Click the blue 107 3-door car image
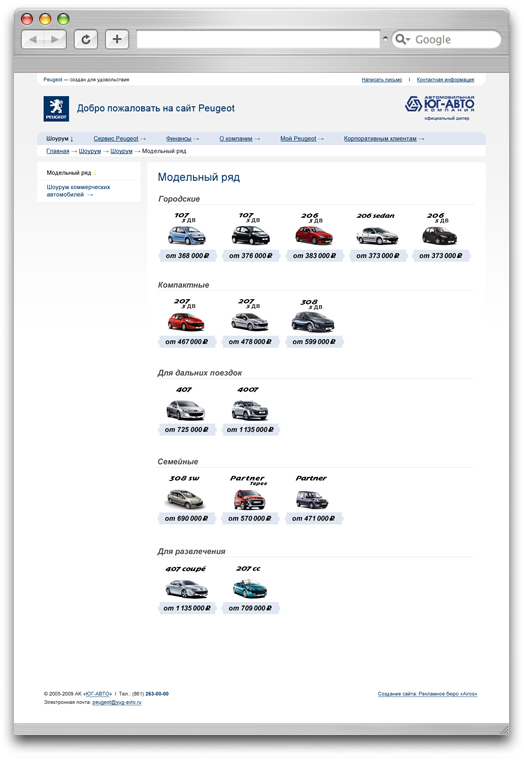The width and height of the screenshot is (524, 761). pyautogui.click(x=187, y=236)
